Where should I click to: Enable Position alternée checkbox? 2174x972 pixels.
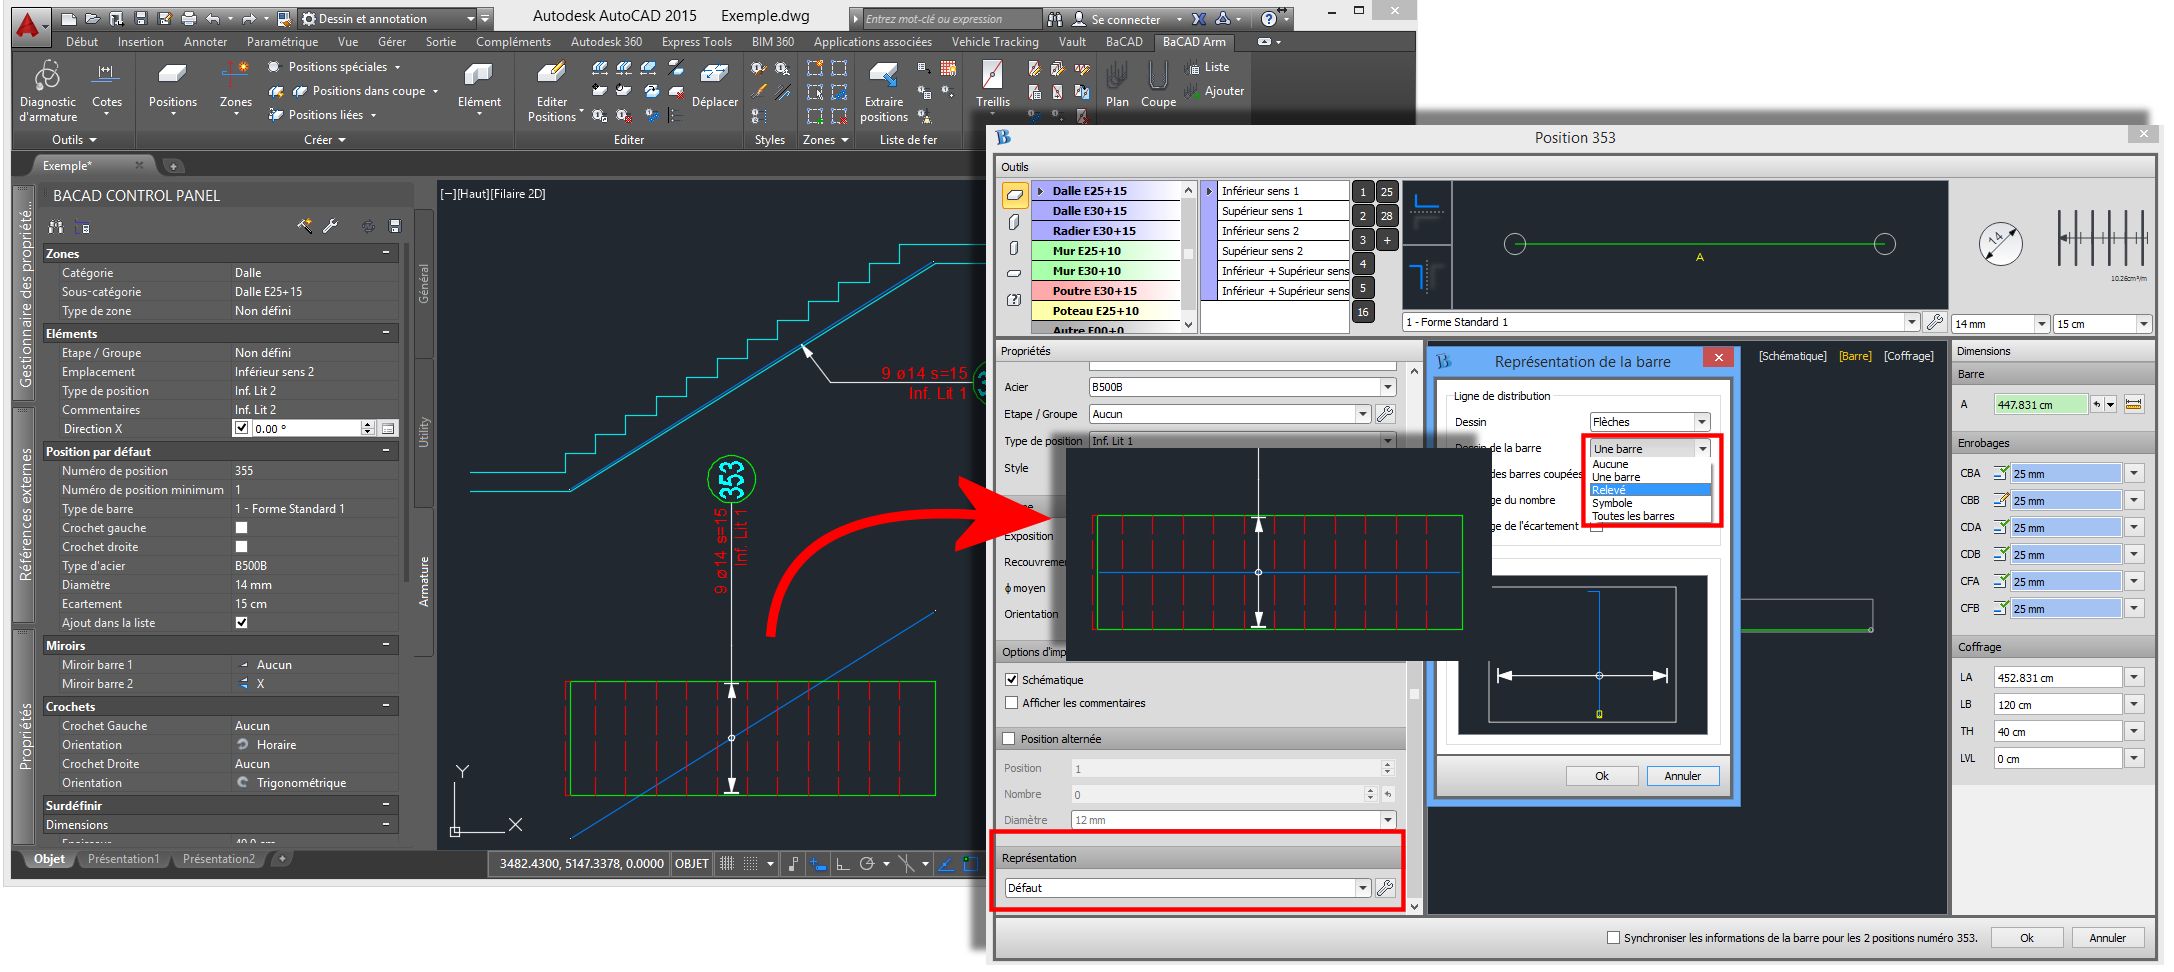(1008, 739)
